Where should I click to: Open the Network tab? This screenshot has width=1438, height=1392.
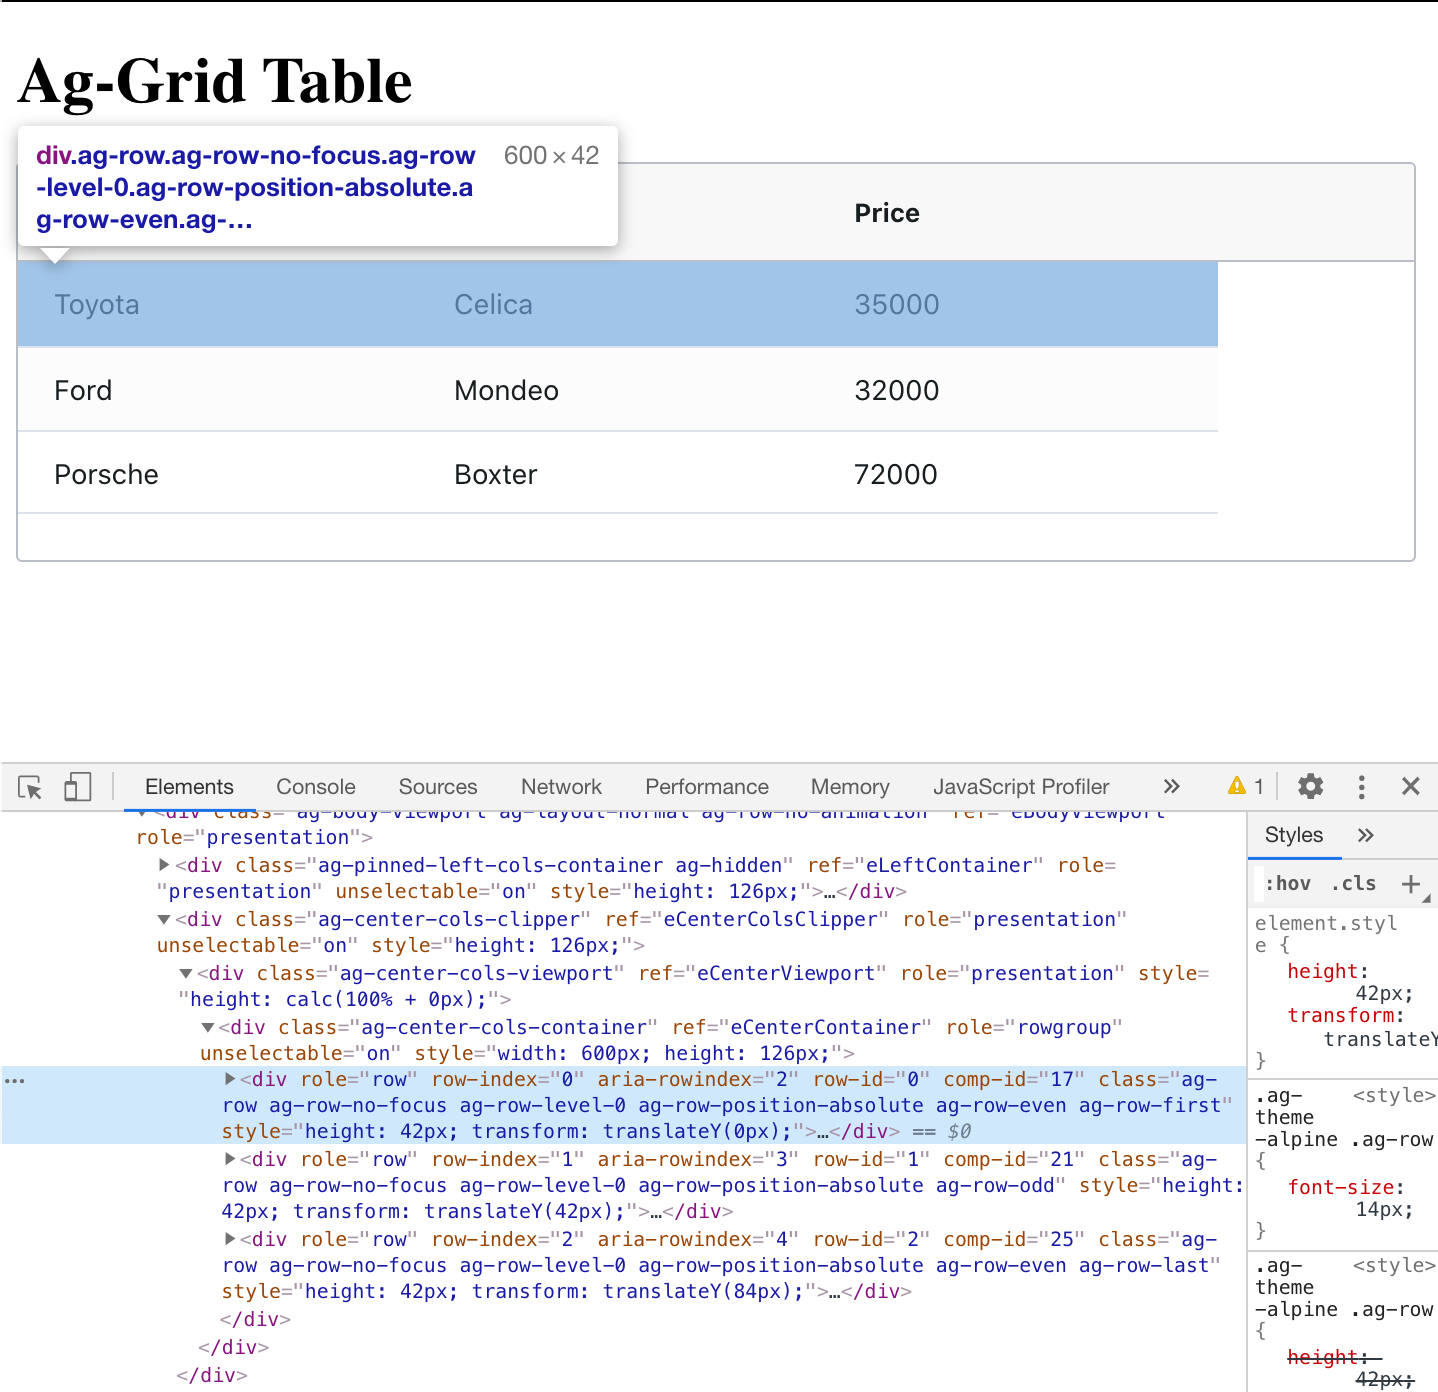(x=561, y=787)
